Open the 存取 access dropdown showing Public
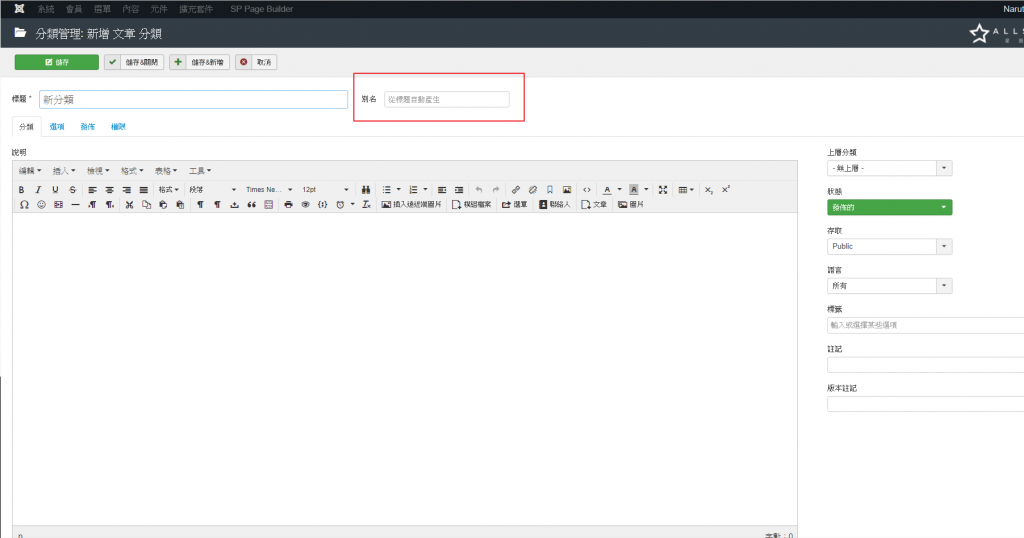 click(889, 246)
